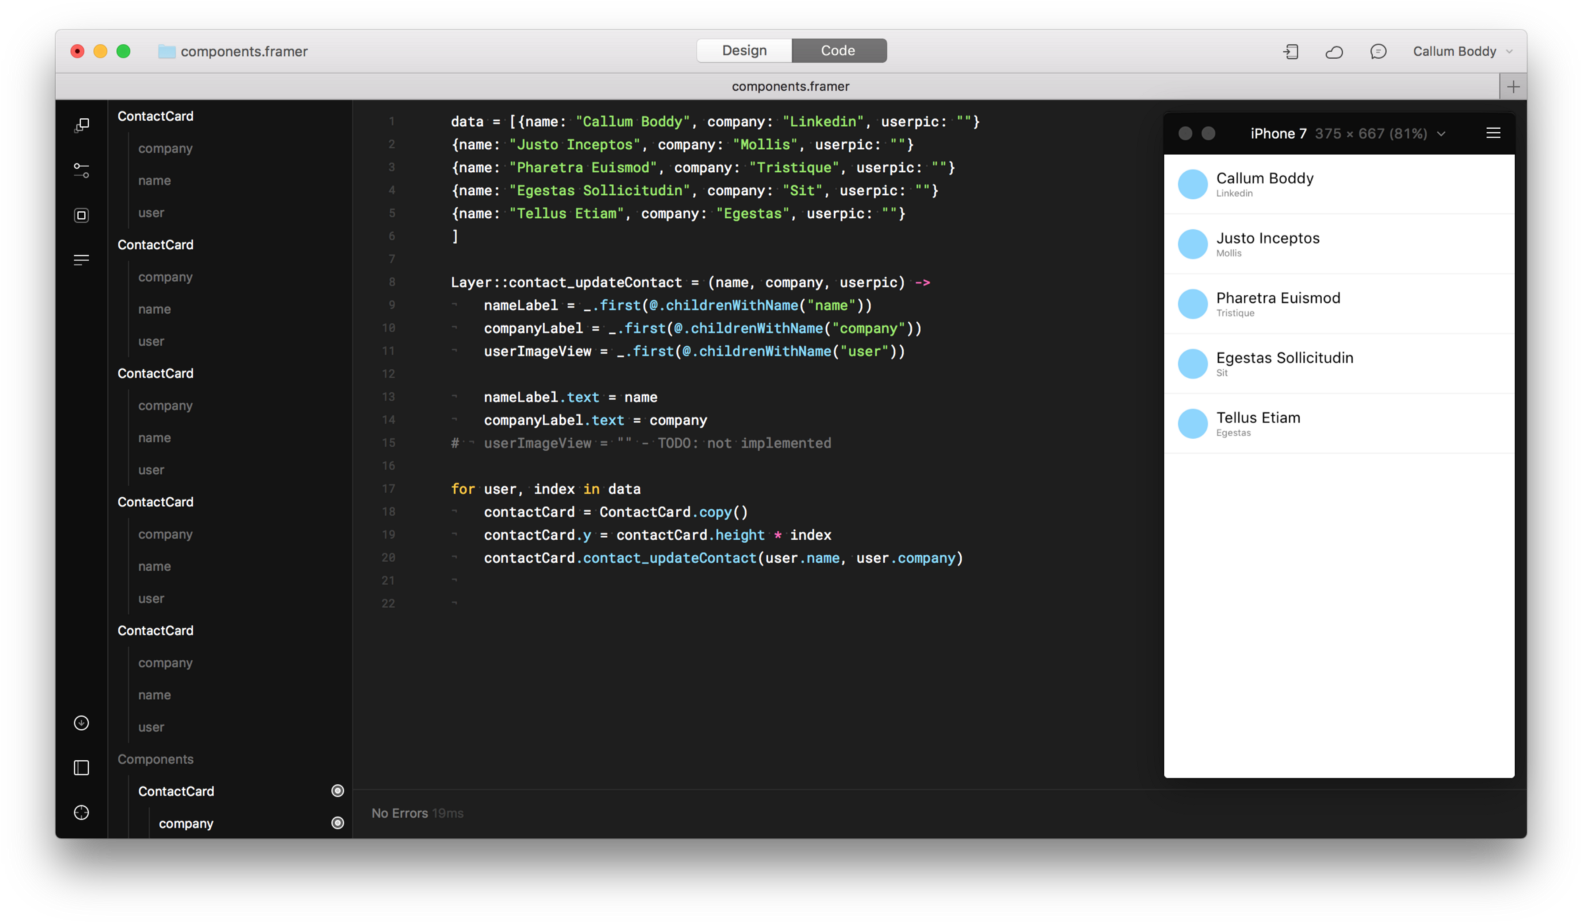Click the layers insert icon in the left sidebar
The width and height of the screenshot is (1581, 923).
click(82, 125)
